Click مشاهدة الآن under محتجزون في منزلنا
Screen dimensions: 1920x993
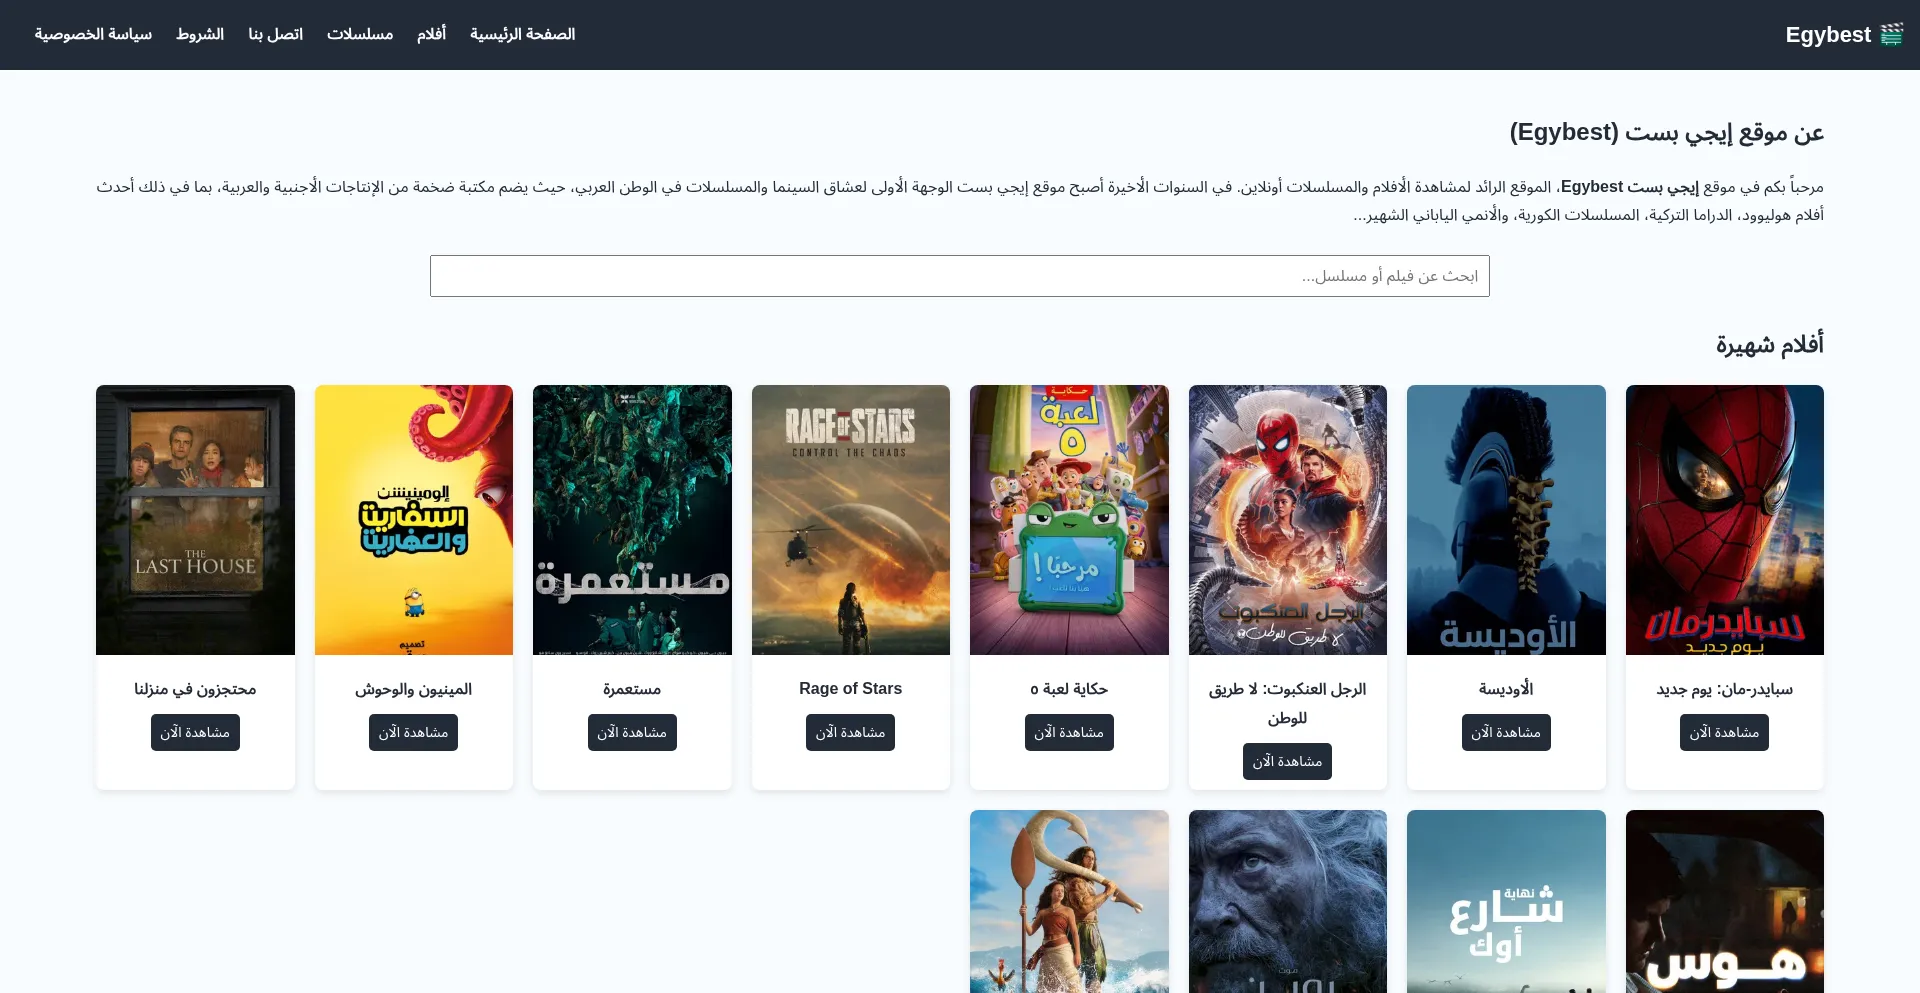click(195, 732)
